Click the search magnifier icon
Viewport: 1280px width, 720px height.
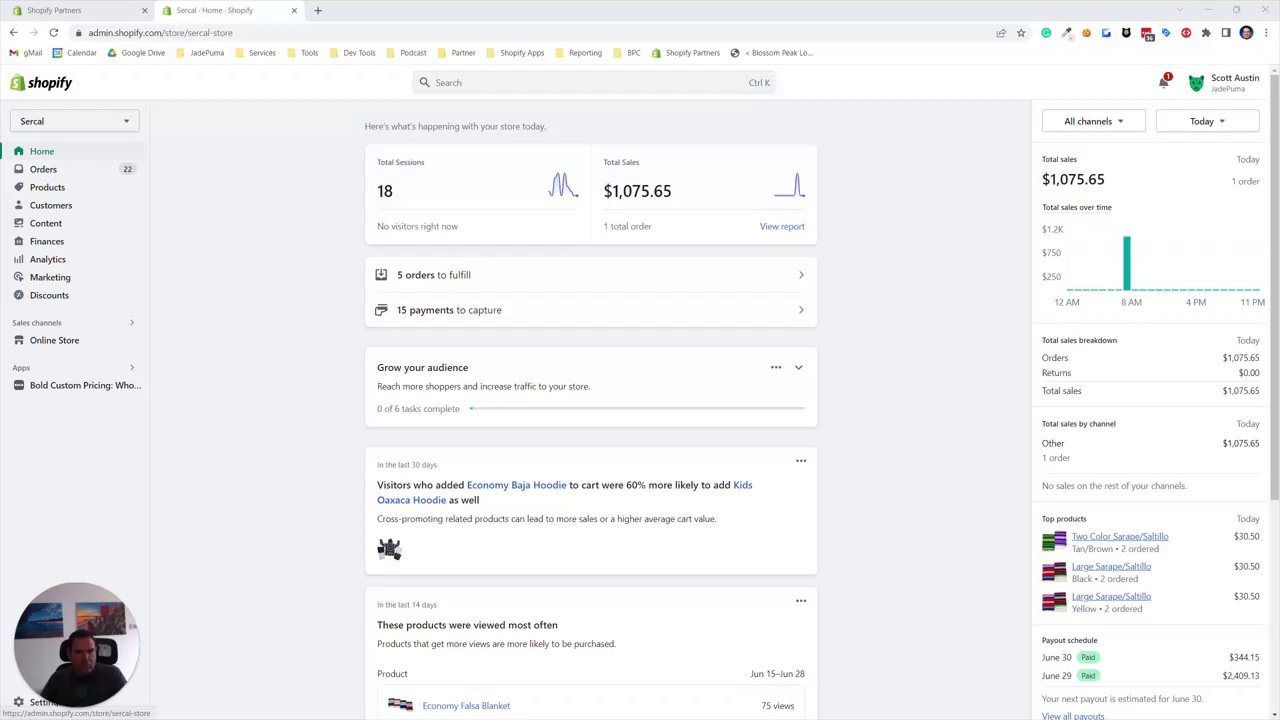pyautogui.click(x=424, y=82)
